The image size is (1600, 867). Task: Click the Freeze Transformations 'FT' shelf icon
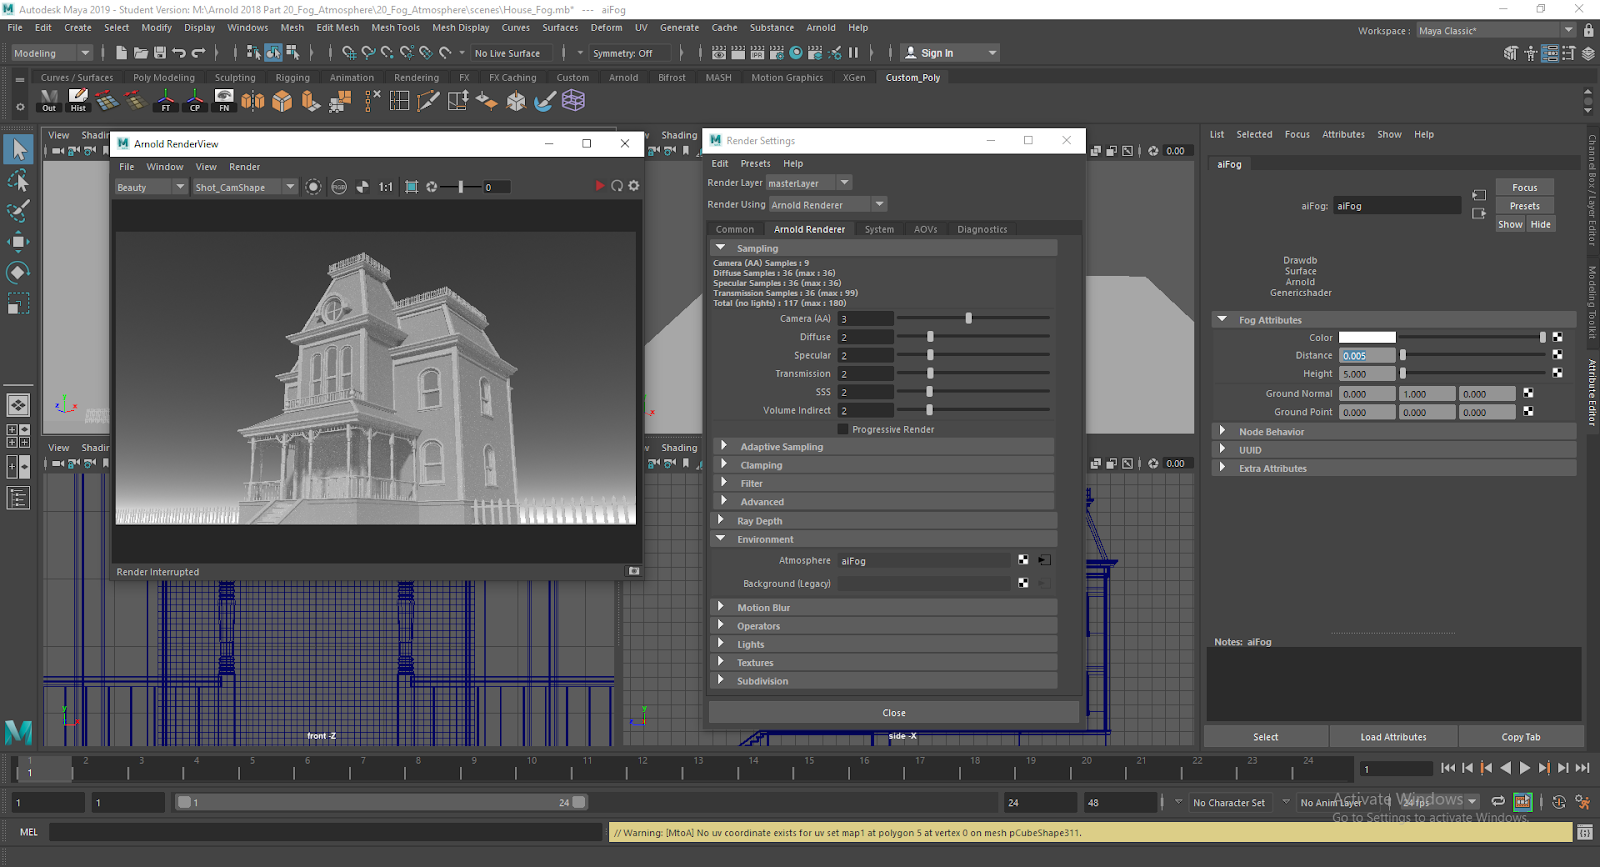(166, 100)
